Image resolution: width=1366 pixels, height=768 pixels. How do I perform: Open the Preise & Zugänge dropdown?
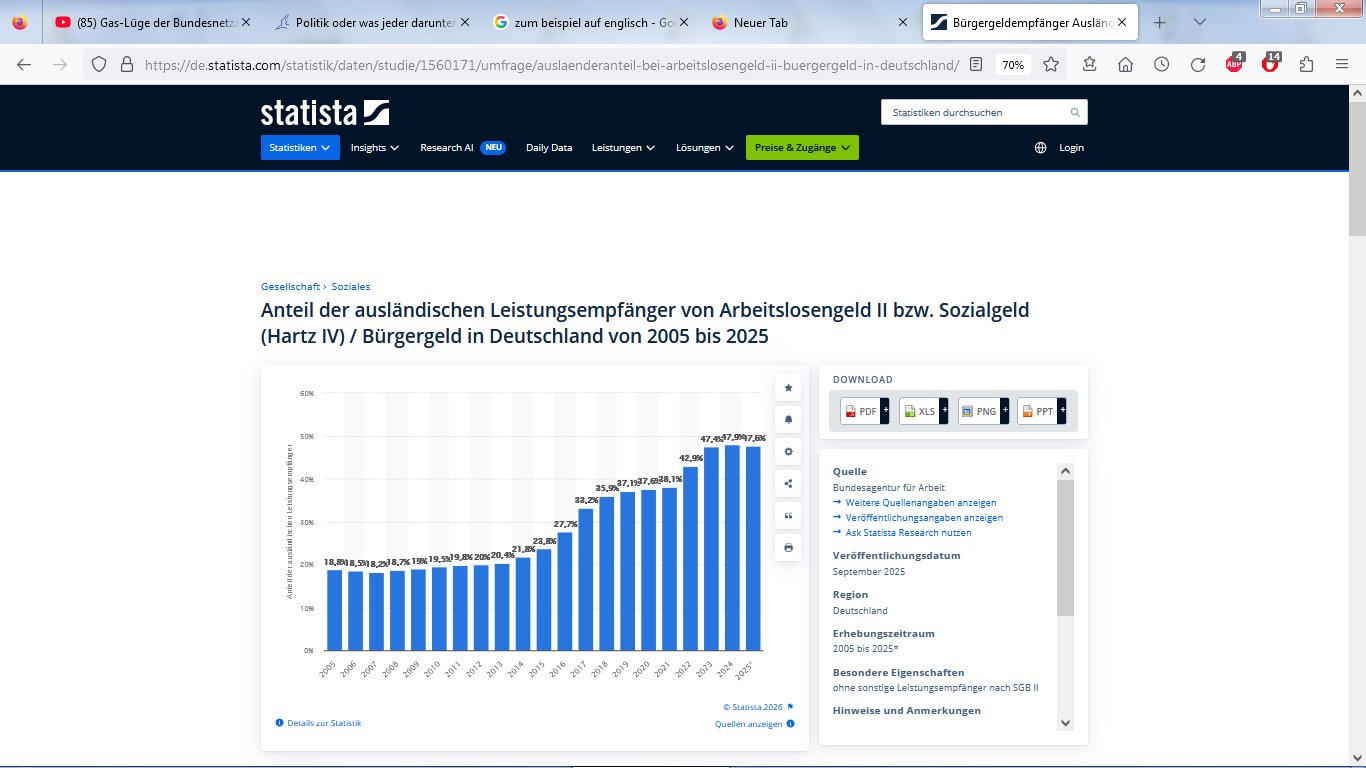click(802, 148)
